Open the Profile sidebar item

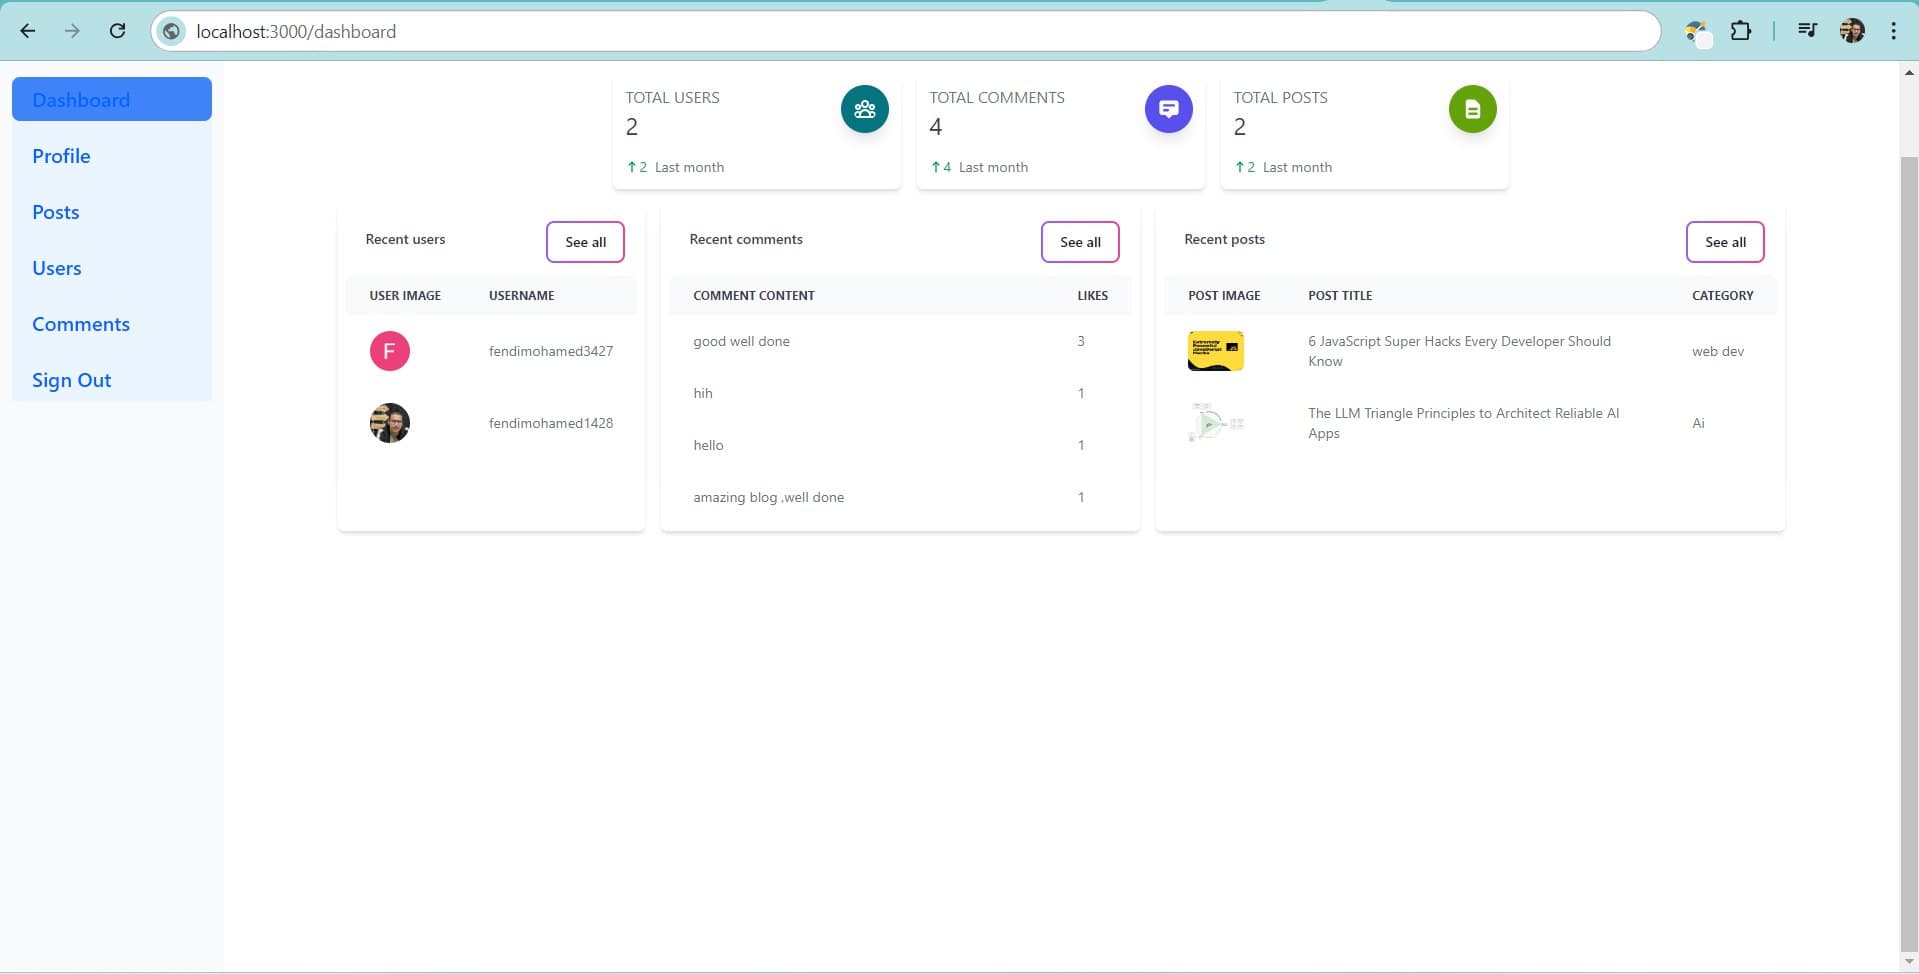pyautogui.click(x=61, y=156)
